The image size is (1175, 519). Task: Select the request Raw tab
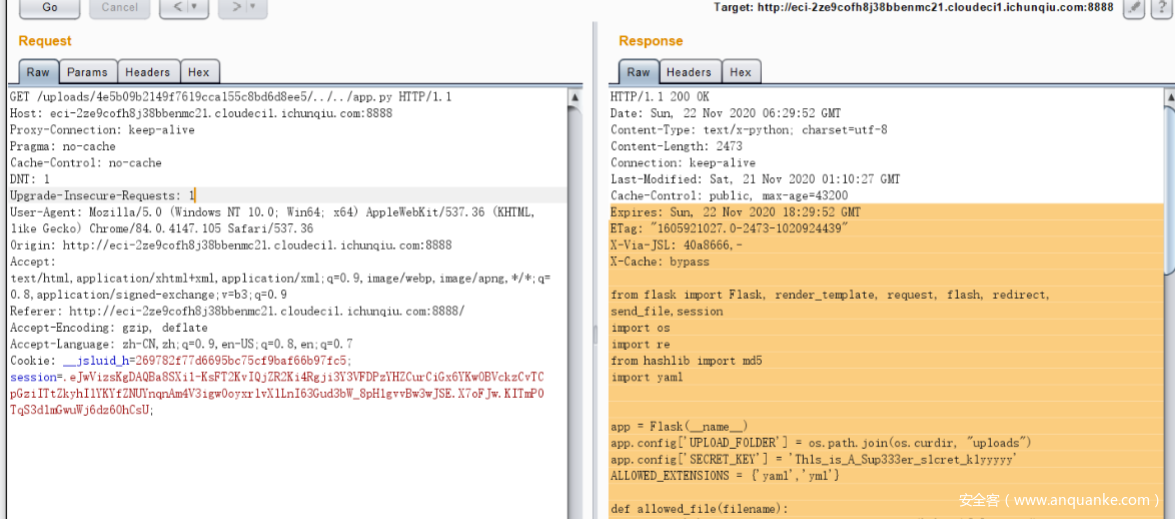click(38, 72)
